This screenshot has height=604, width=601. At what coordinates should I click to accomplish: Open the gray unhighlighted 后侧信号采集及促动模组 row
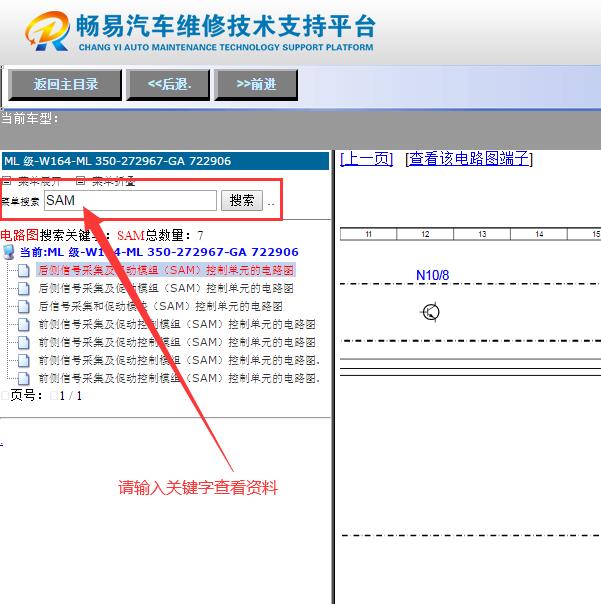(166, 288)
